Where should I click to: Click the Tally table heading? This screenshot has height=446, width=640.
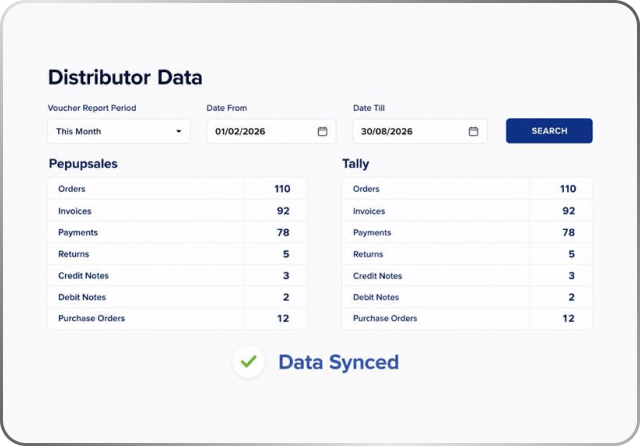[356, 164]
